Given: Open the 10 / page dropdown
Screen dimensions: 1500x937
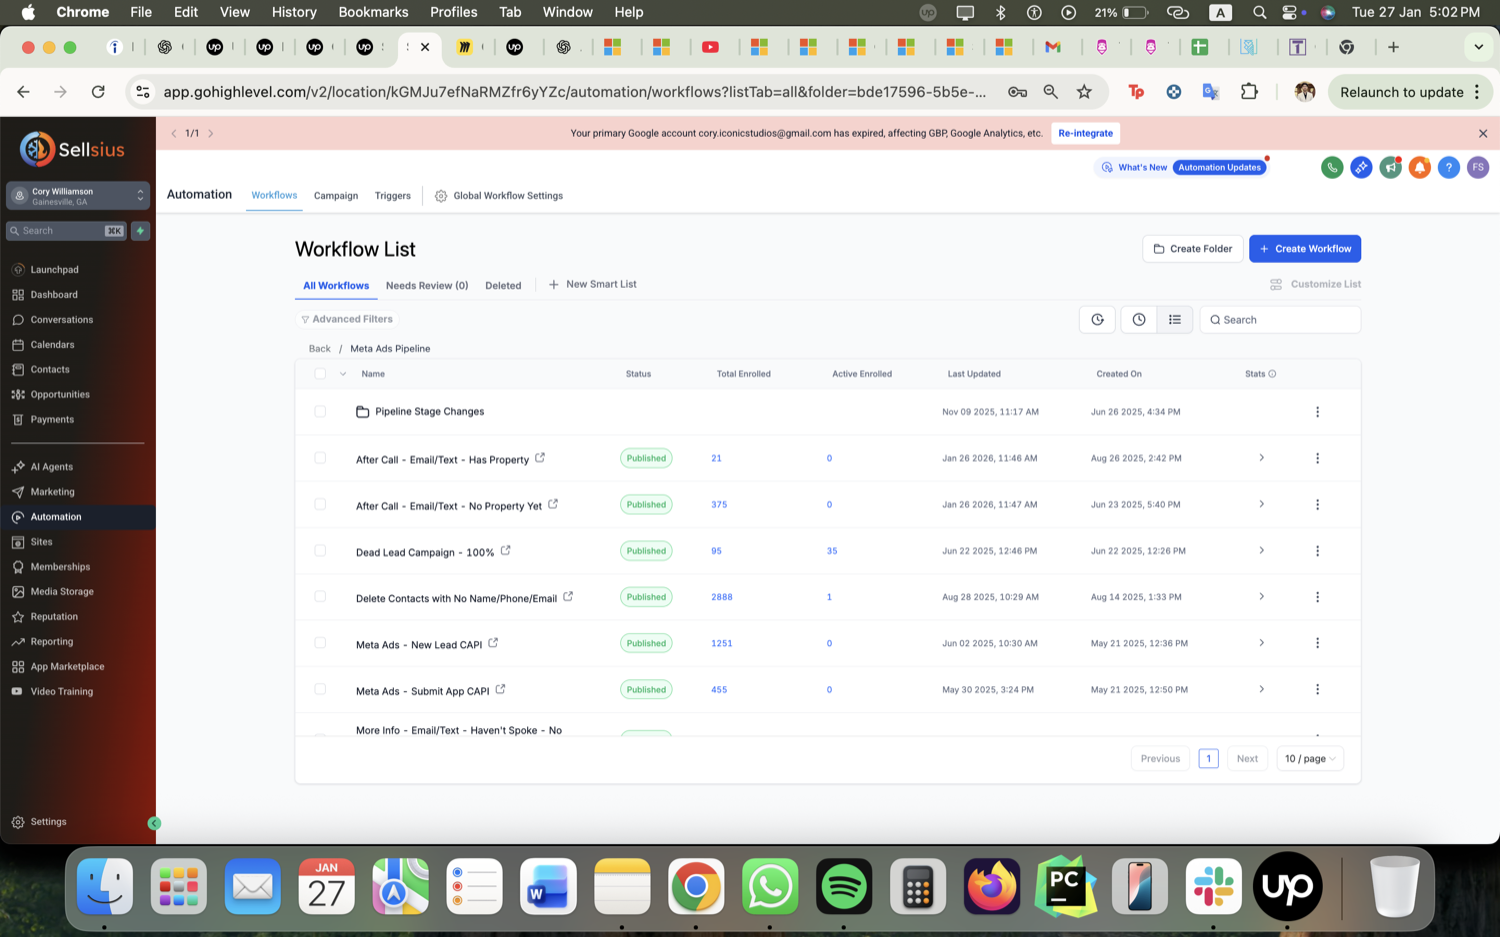Looking at the screenshot, I should [x=1310, y=759].
